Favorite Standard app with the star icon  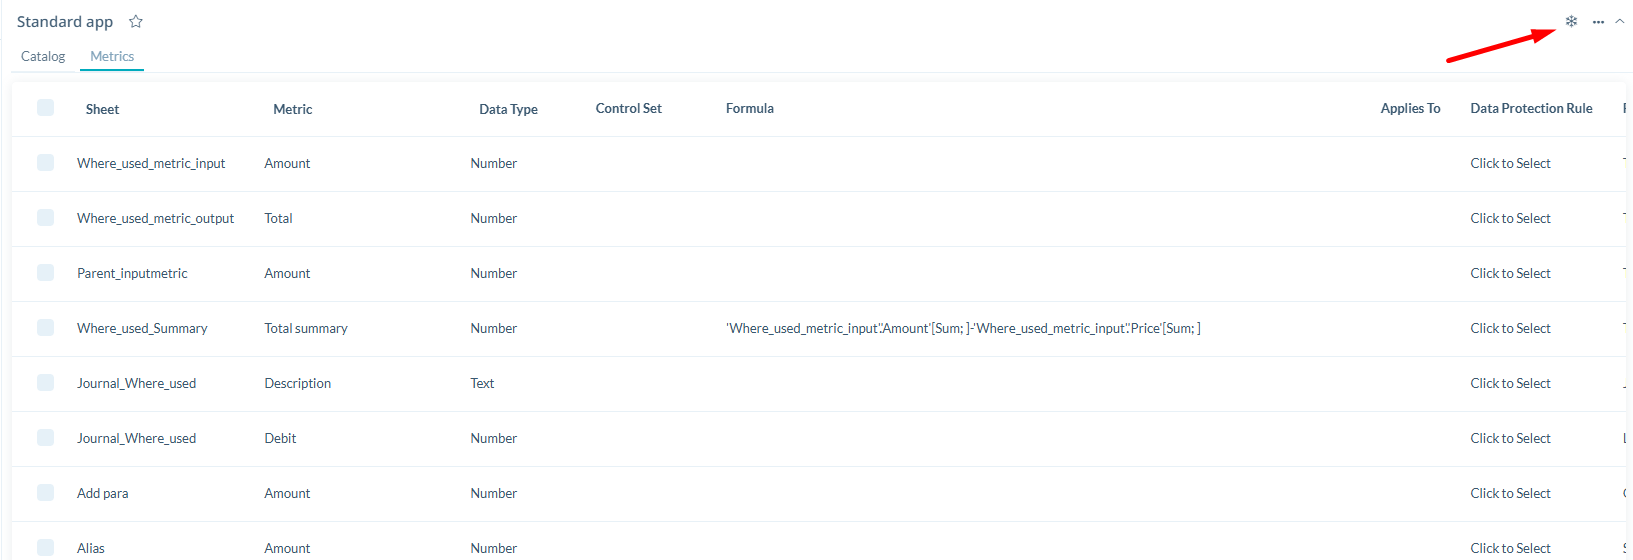click(136, 22)
